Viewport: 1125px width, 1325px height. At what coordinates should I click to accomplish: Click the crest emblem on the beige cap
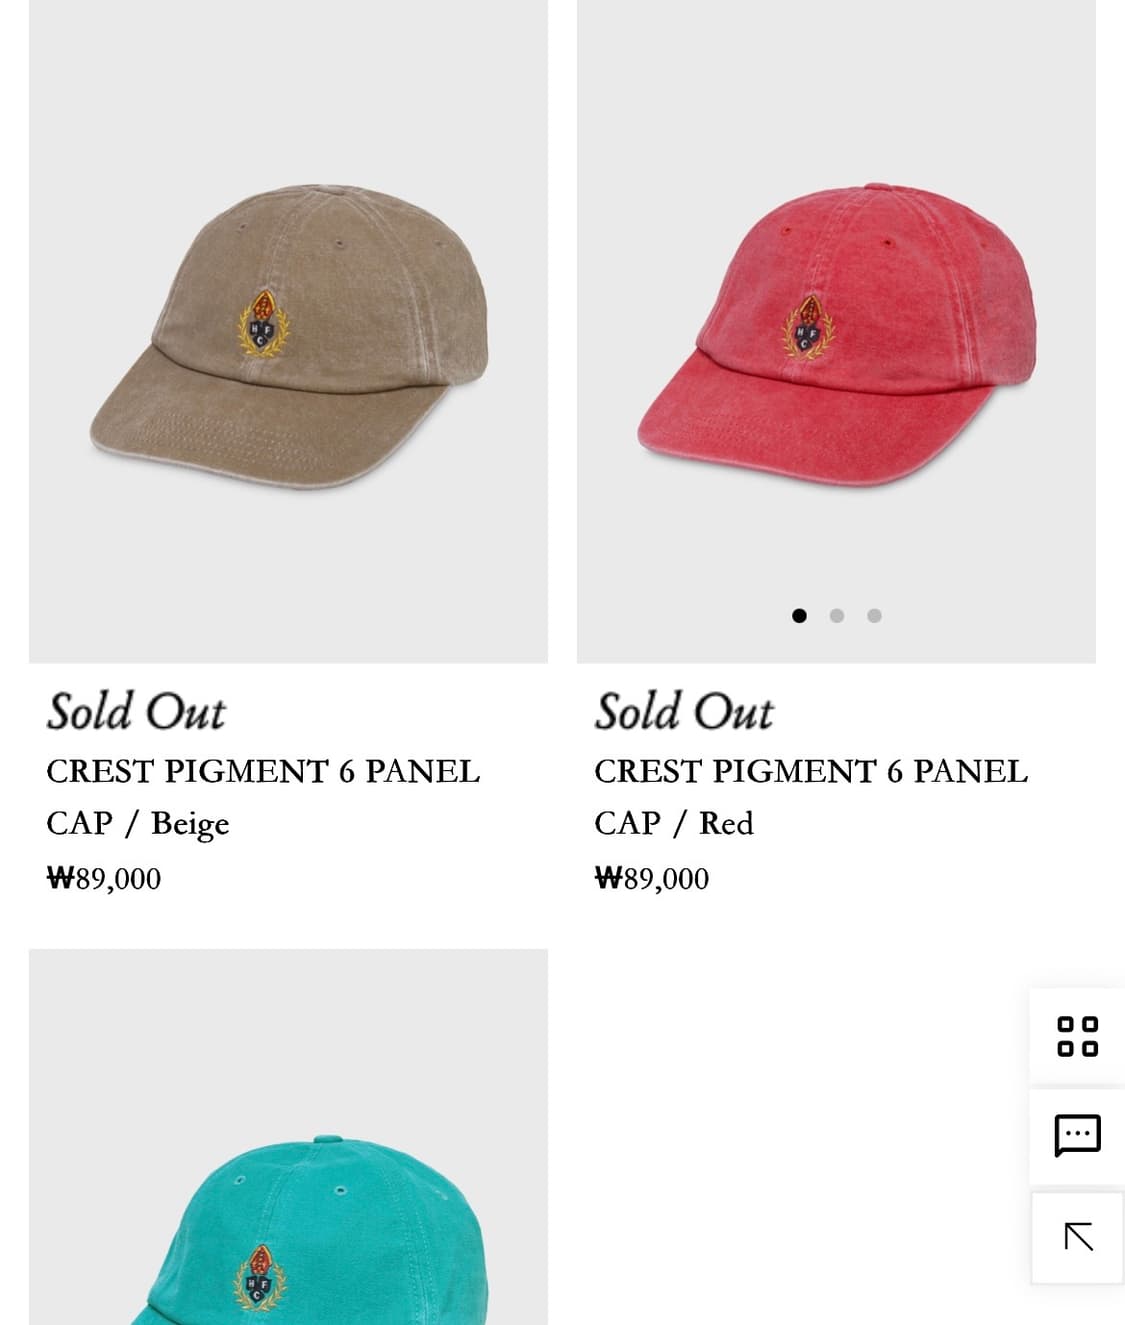[262, 325]
